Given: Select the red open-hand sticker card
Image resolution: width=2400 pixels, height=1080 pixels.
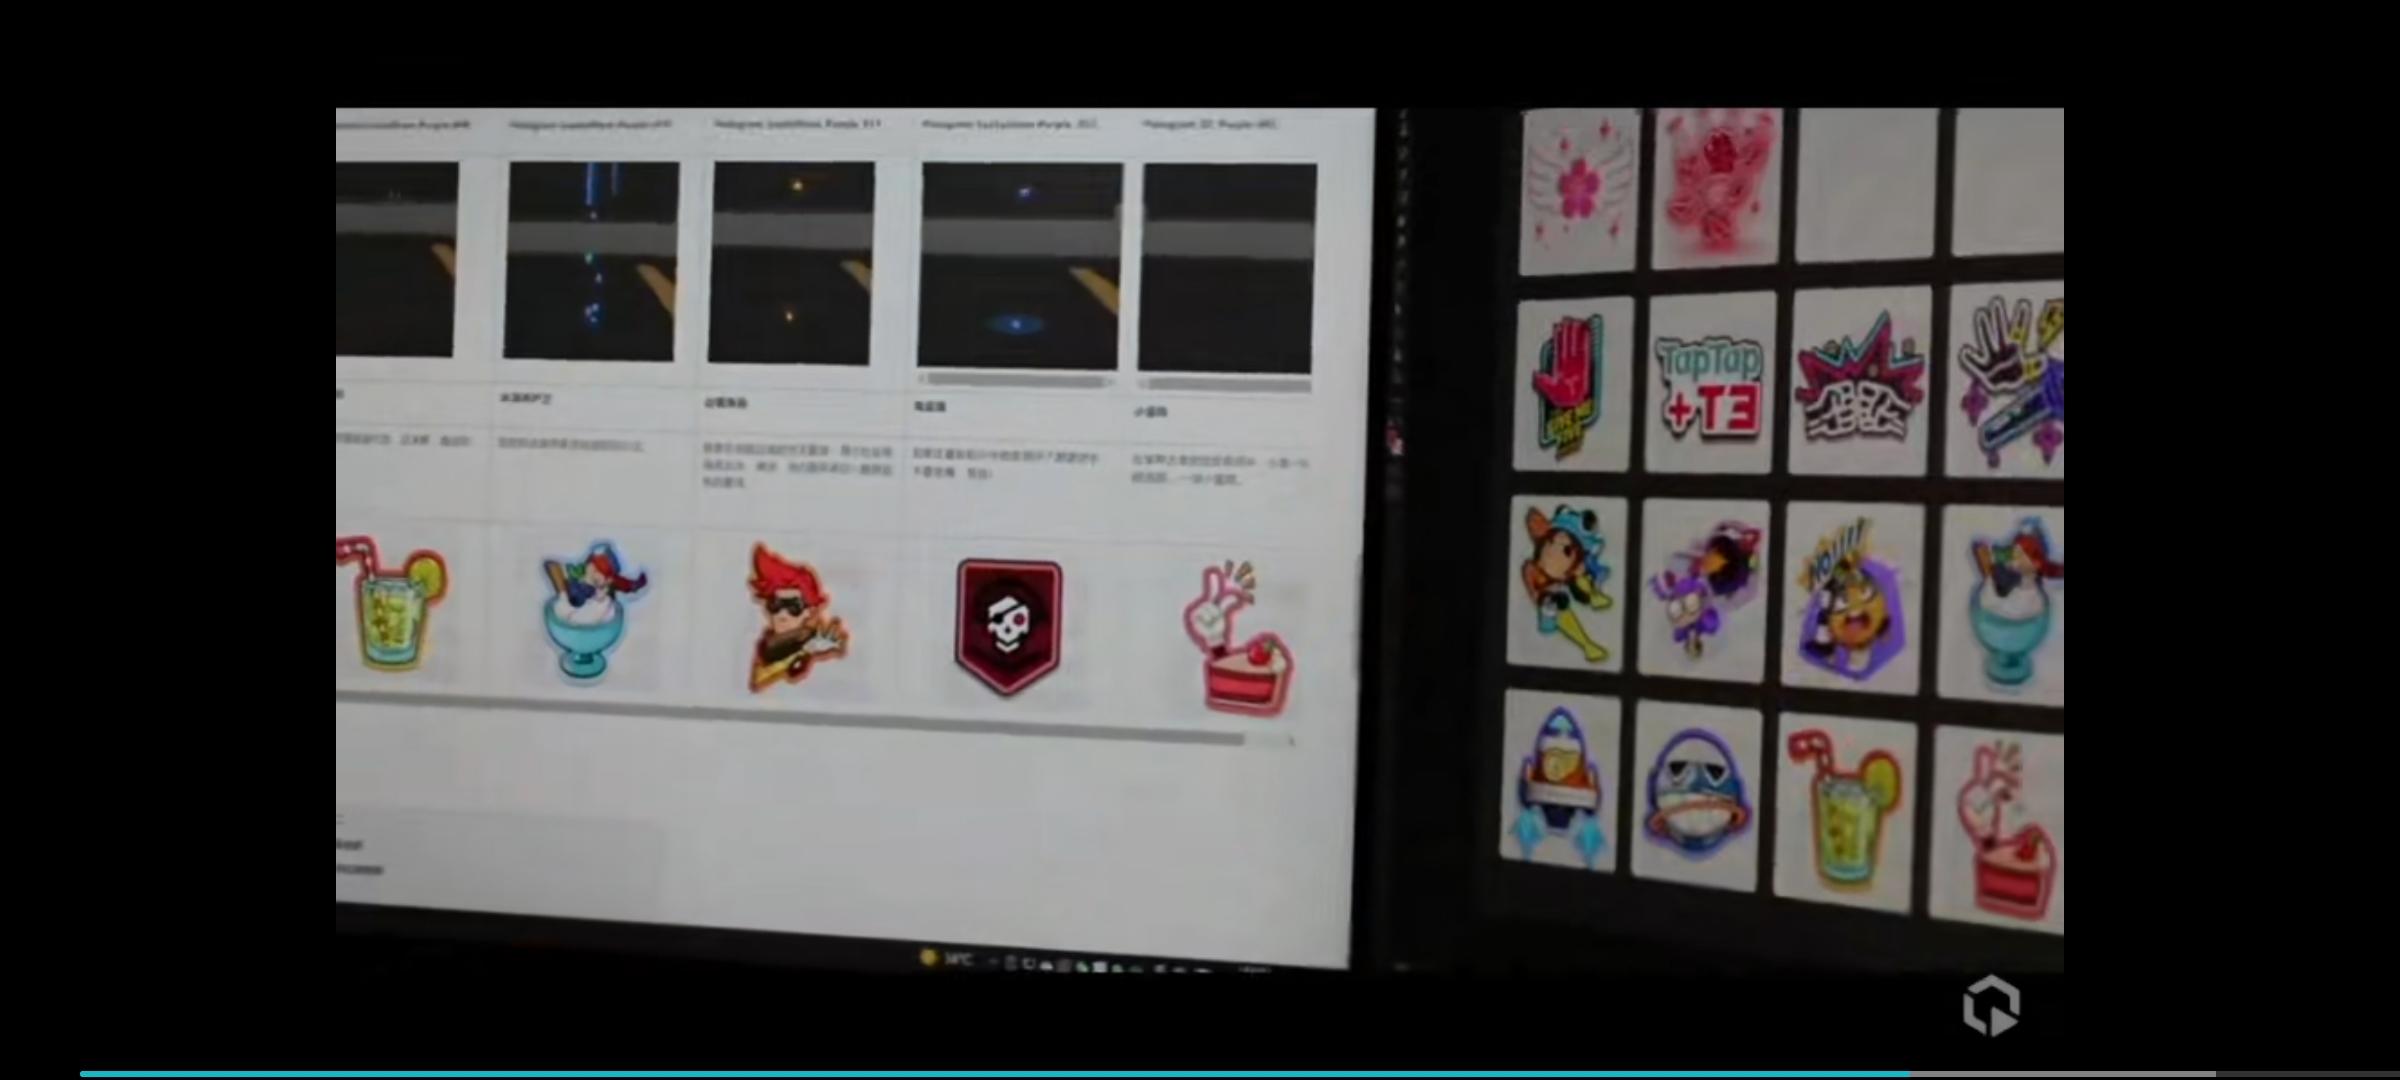Looking at the screenshot, I should [x=1572, y=386].
